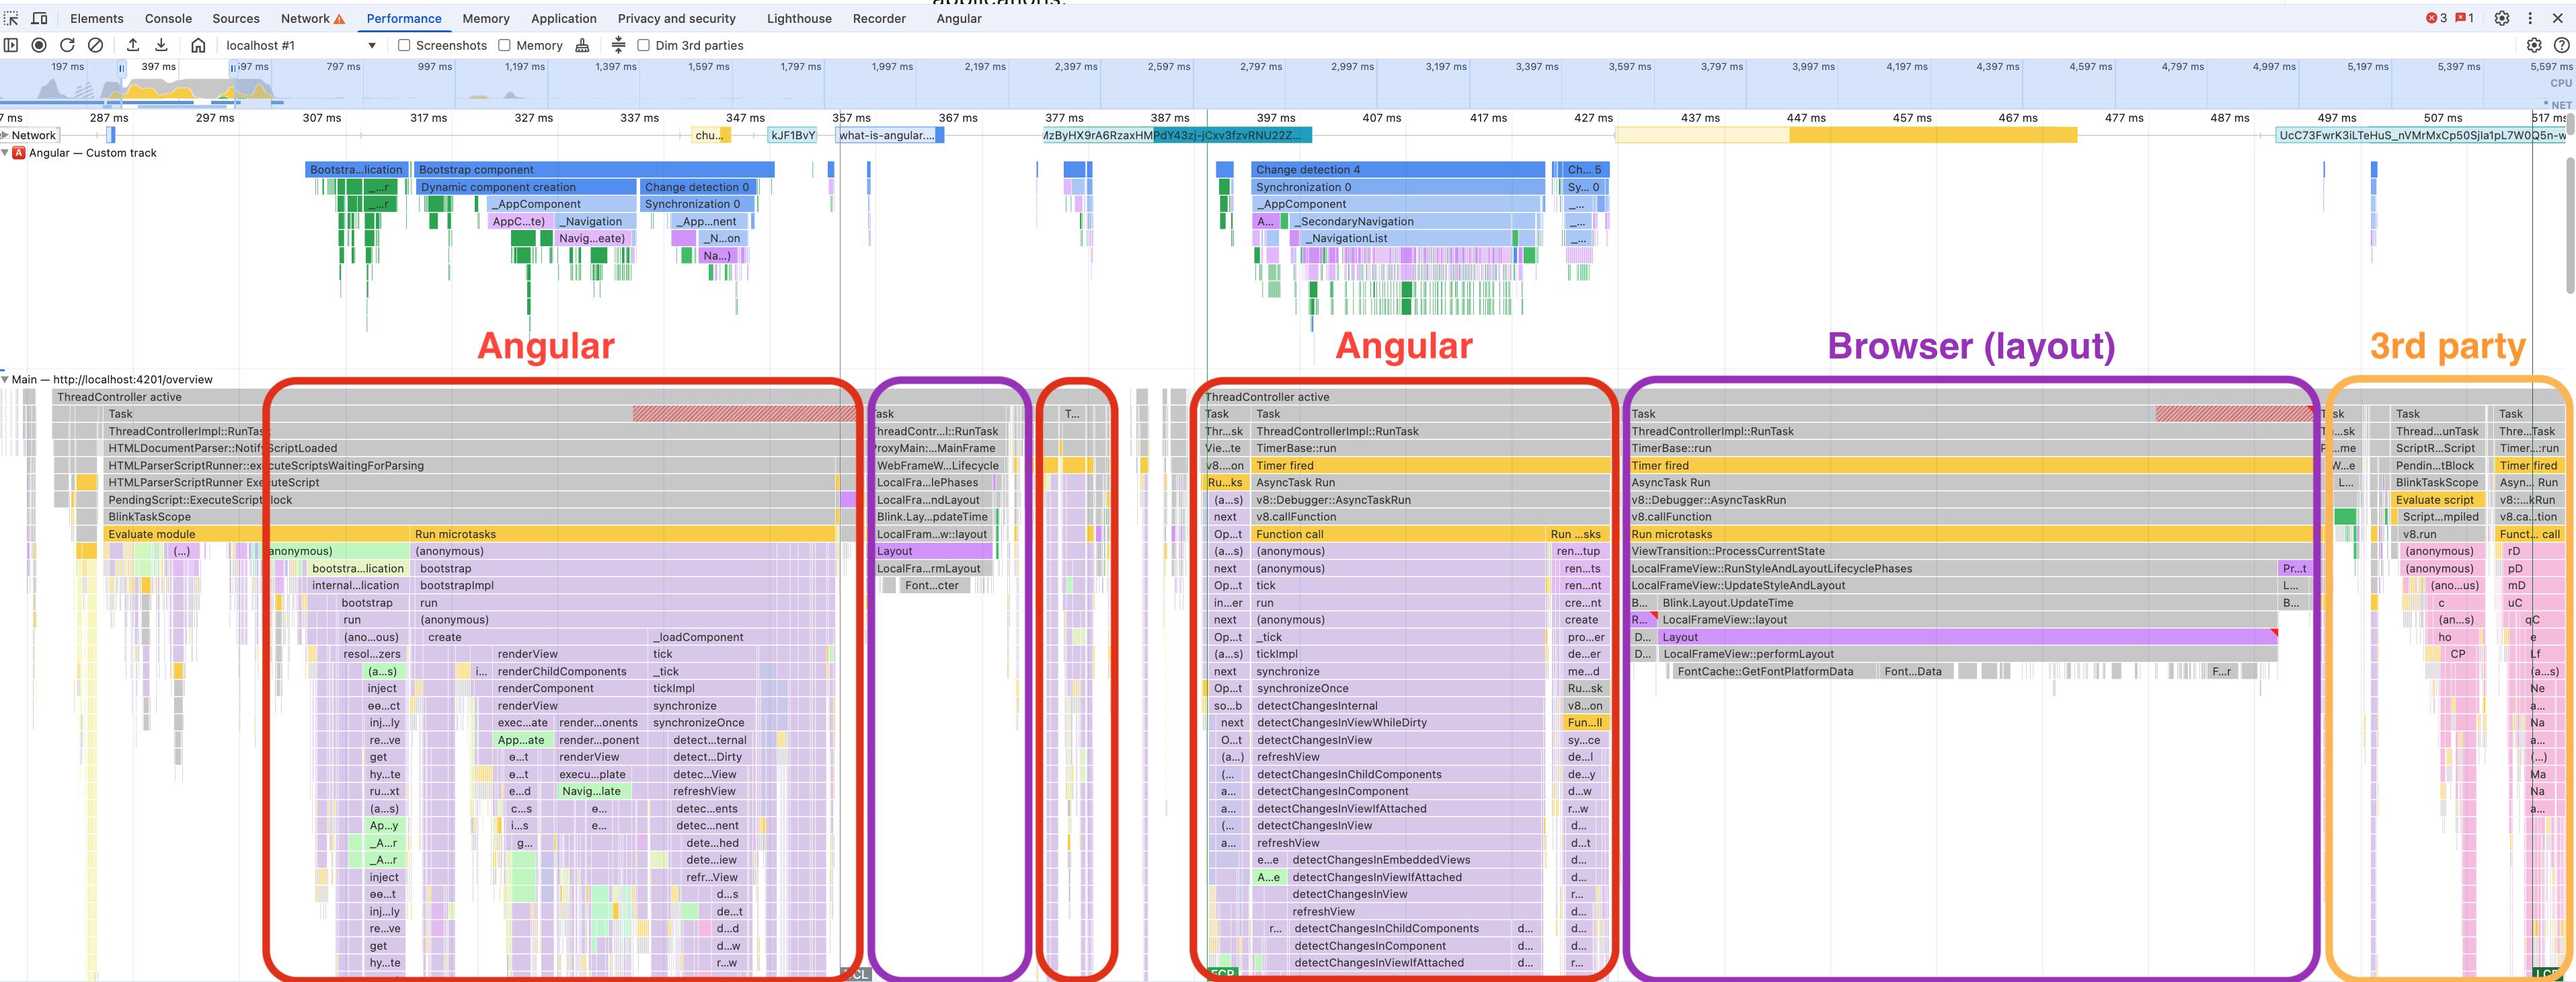View the 3 console errors via error counter
This screenshot has height=982, width=2576.
click(2437, 18)
